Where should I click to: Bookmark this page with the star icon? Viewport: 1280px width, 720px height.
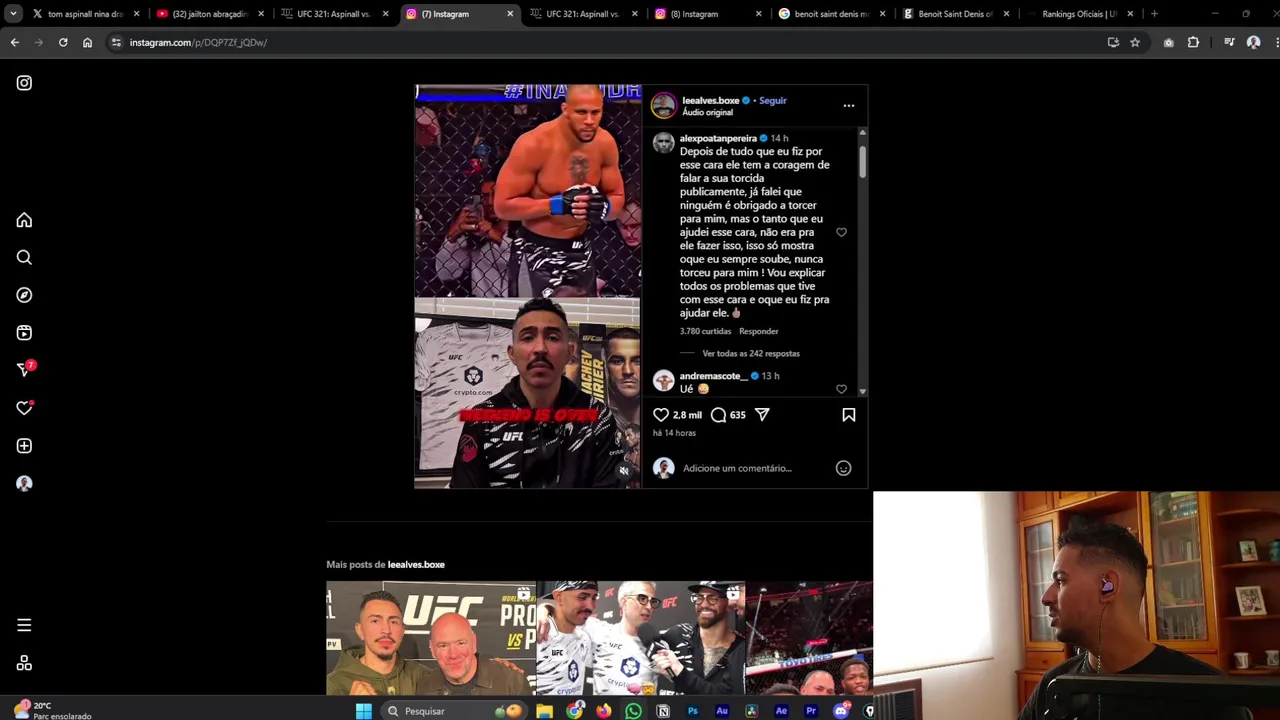coord(1135,42)
